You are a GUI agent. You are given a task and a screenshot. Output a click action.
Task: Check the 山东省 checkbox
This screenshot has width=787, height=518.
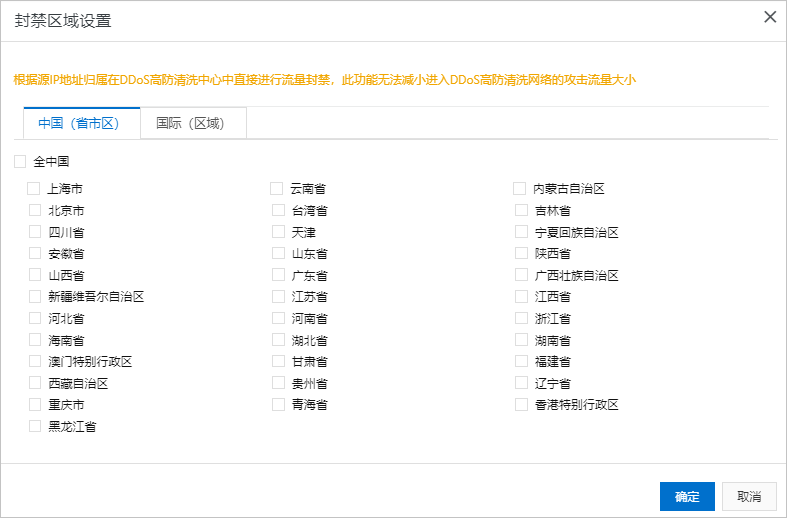click(278, 253)
